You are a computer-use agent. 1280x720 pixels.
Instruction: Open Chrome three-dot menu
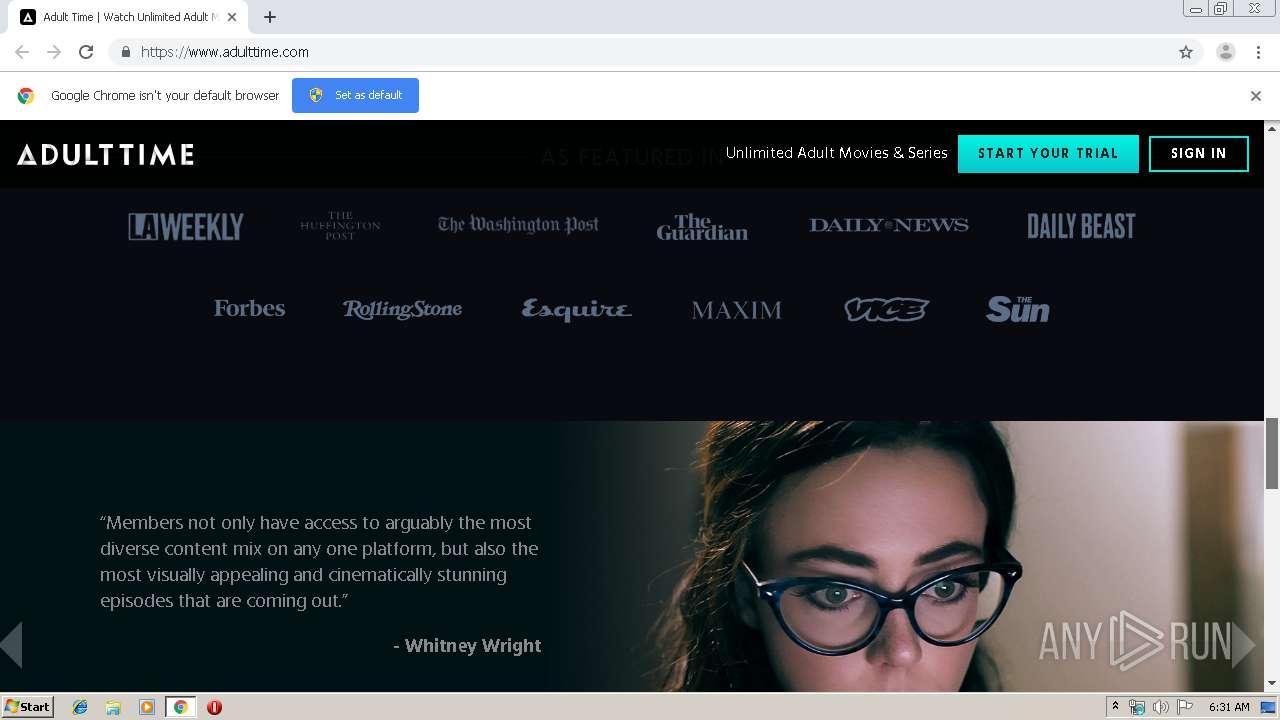click(x=1258, y=52)
